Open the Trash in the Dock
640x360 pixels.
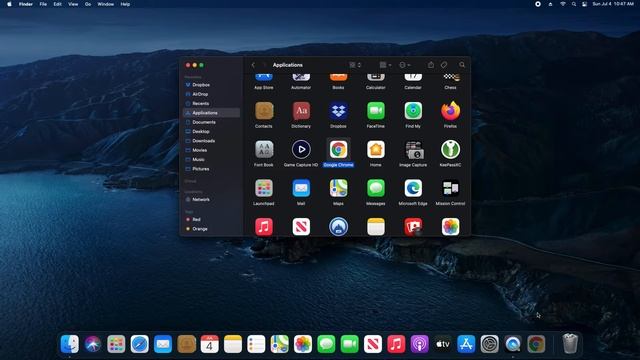tap(570, 344)
